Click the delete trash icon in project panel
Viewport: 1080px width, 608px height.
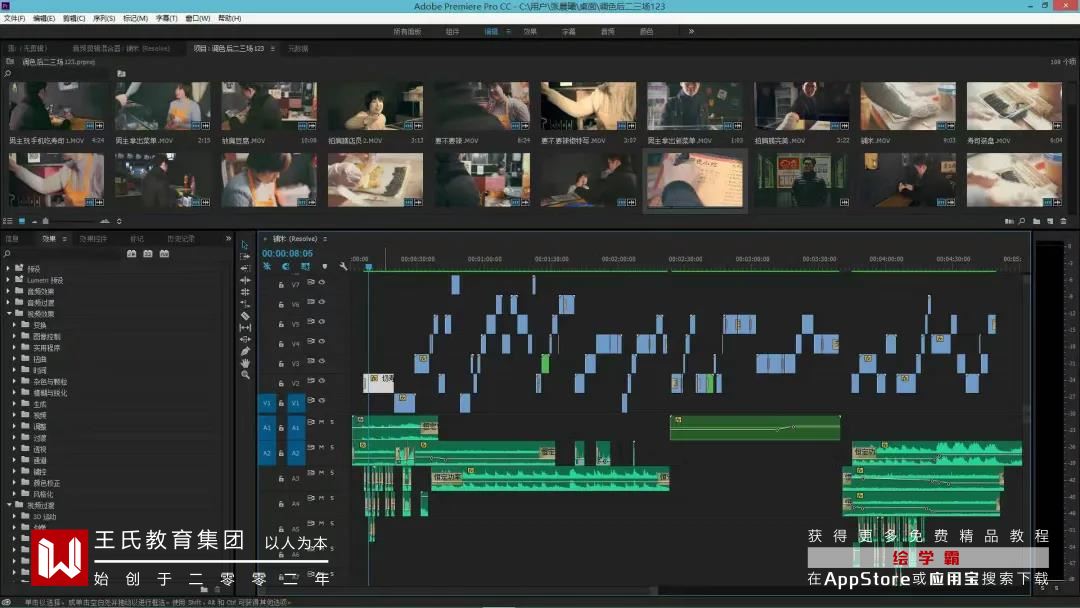pos(1063,221)
